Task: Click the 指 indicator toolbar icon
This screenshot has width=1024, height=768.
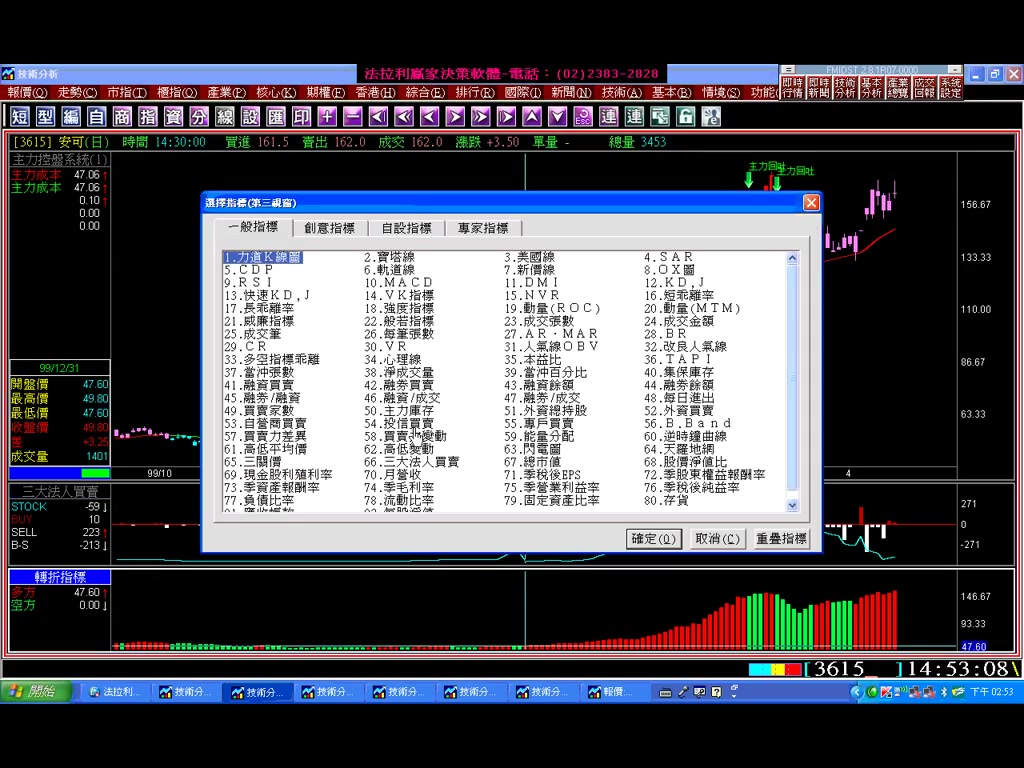Action: [x=148, y=117]
